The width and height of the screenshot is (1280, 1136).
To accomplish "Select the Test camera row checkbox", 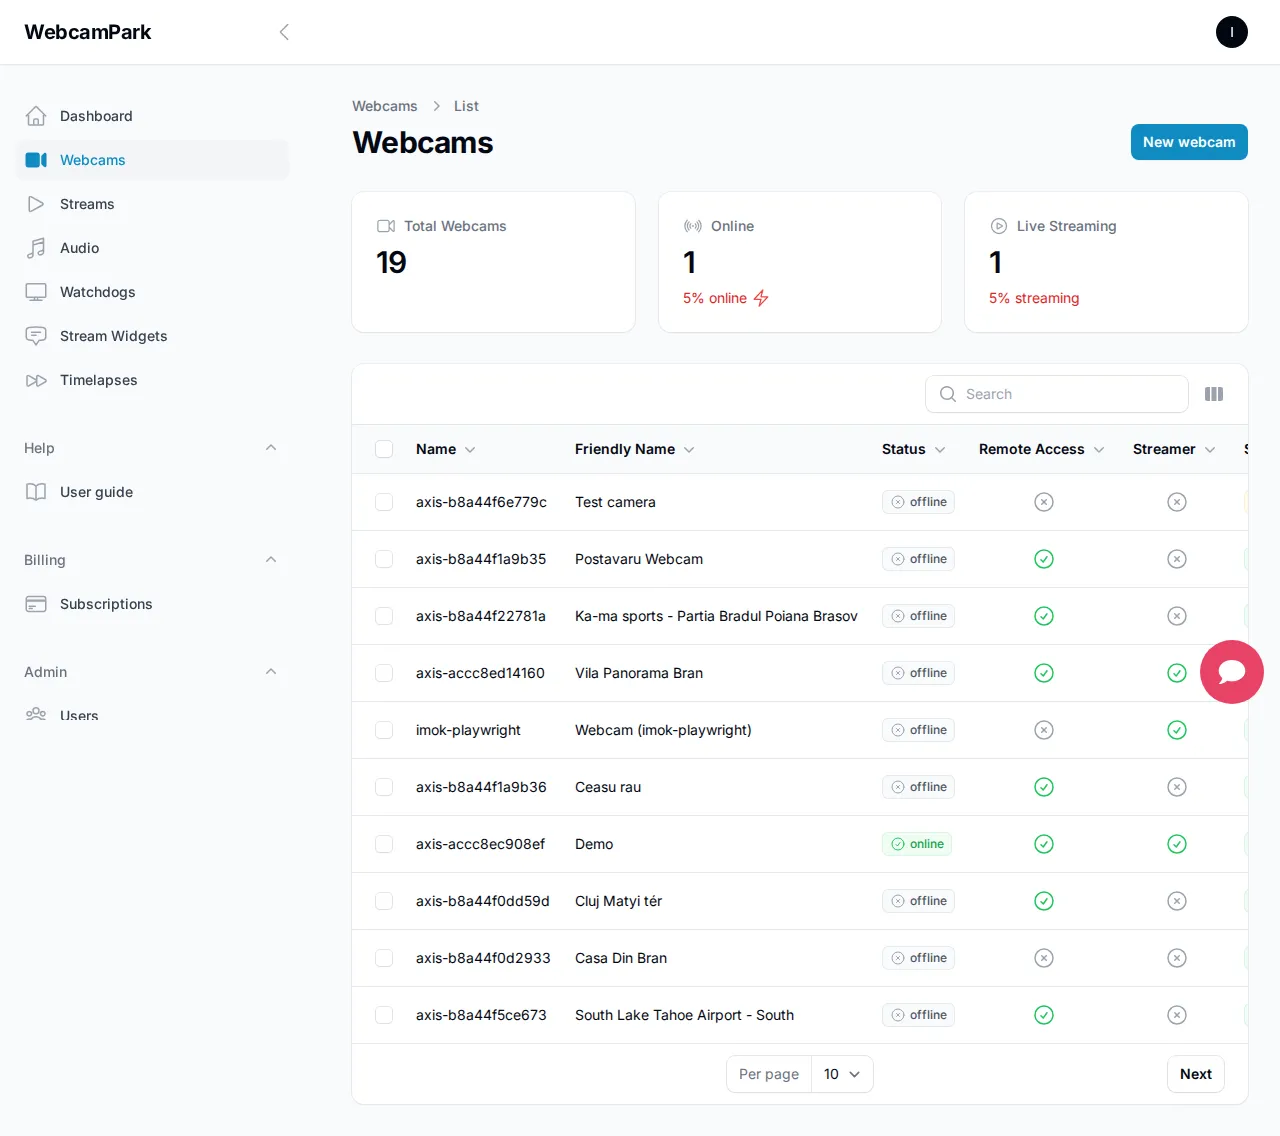I will coord(384,502).
